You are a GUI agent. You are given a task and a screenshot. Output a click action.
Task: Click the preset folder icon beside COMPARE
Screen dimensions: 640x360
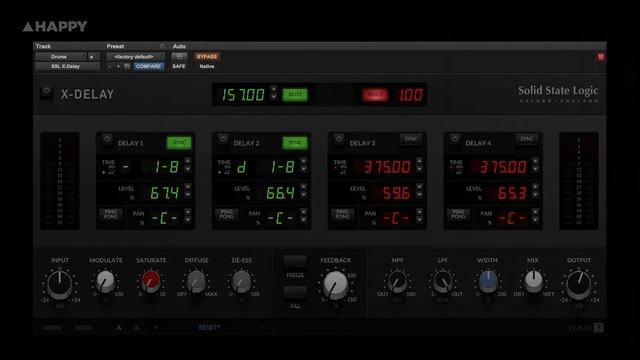[127, 66]
